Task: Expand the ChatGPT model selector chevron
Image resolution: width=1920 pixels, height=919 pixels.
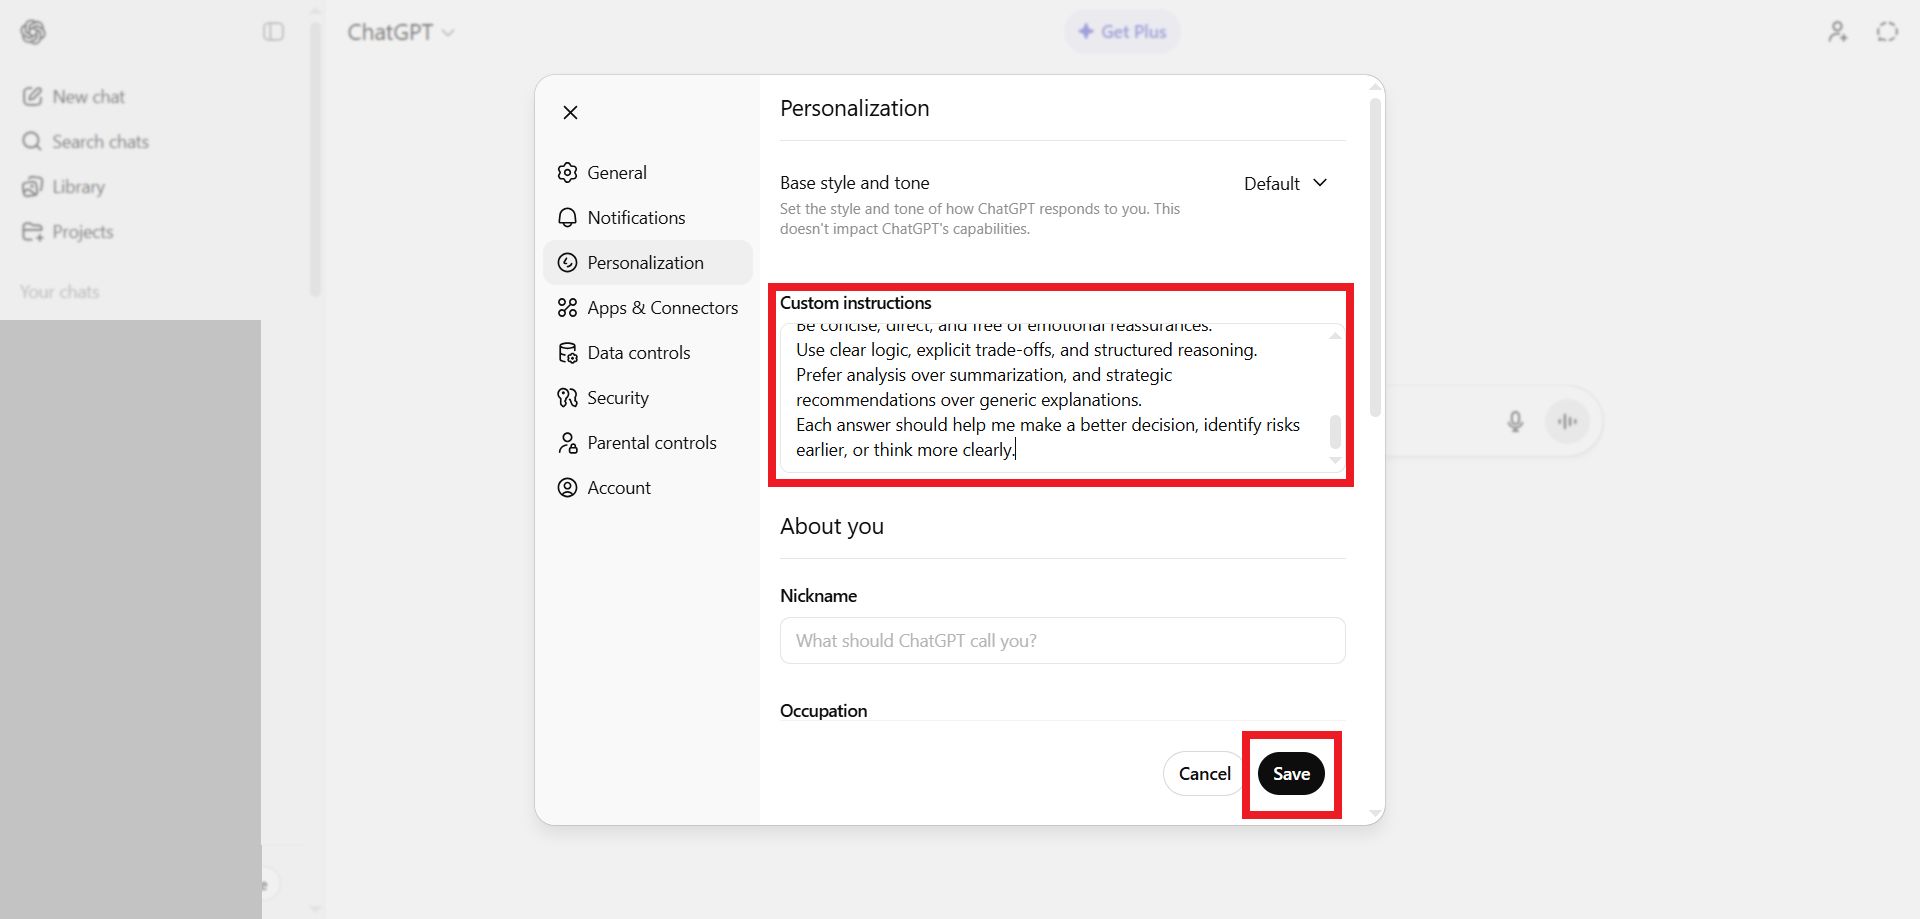Action: point(449,32)
